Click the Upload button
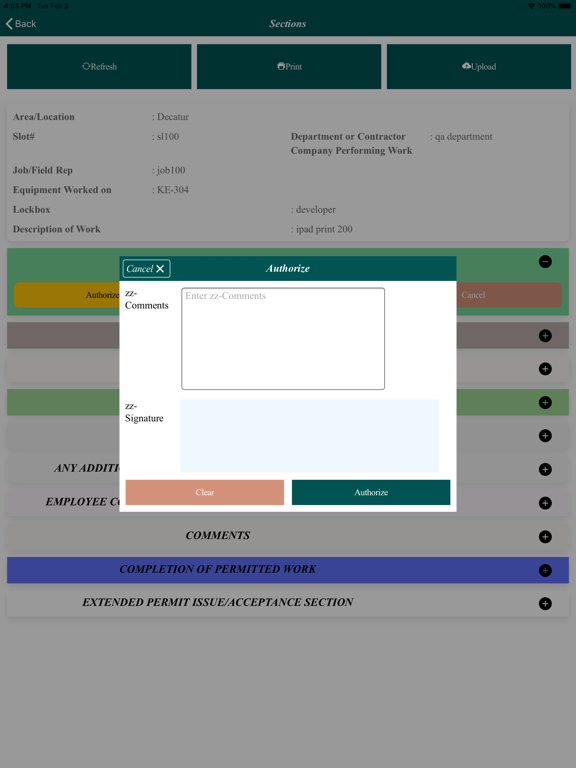This screenshot has width=576, height=768. (479, 67)
